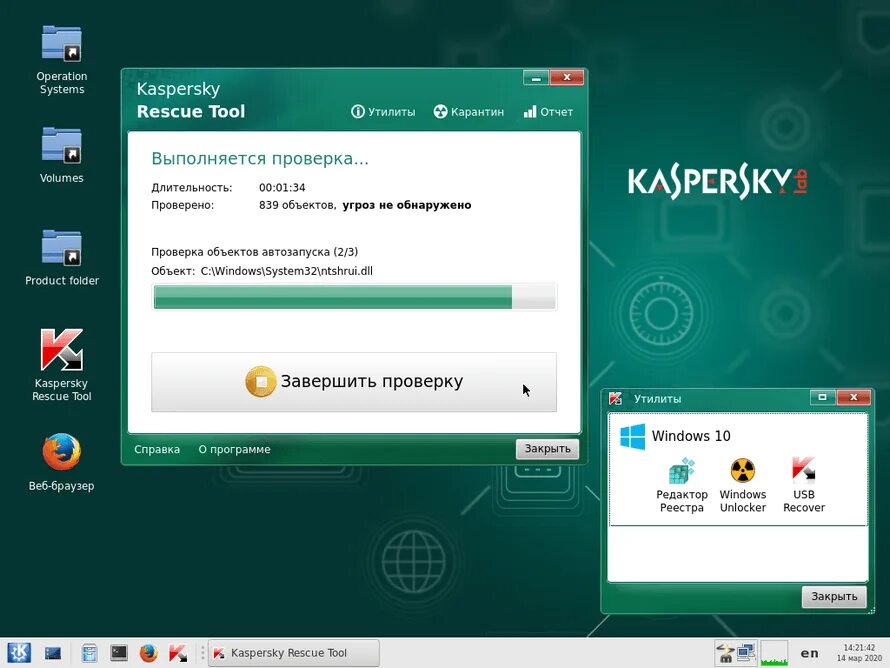Click the show desktop taskbar icon
Viewport: 890px width, 668px height.
[53, 653]
